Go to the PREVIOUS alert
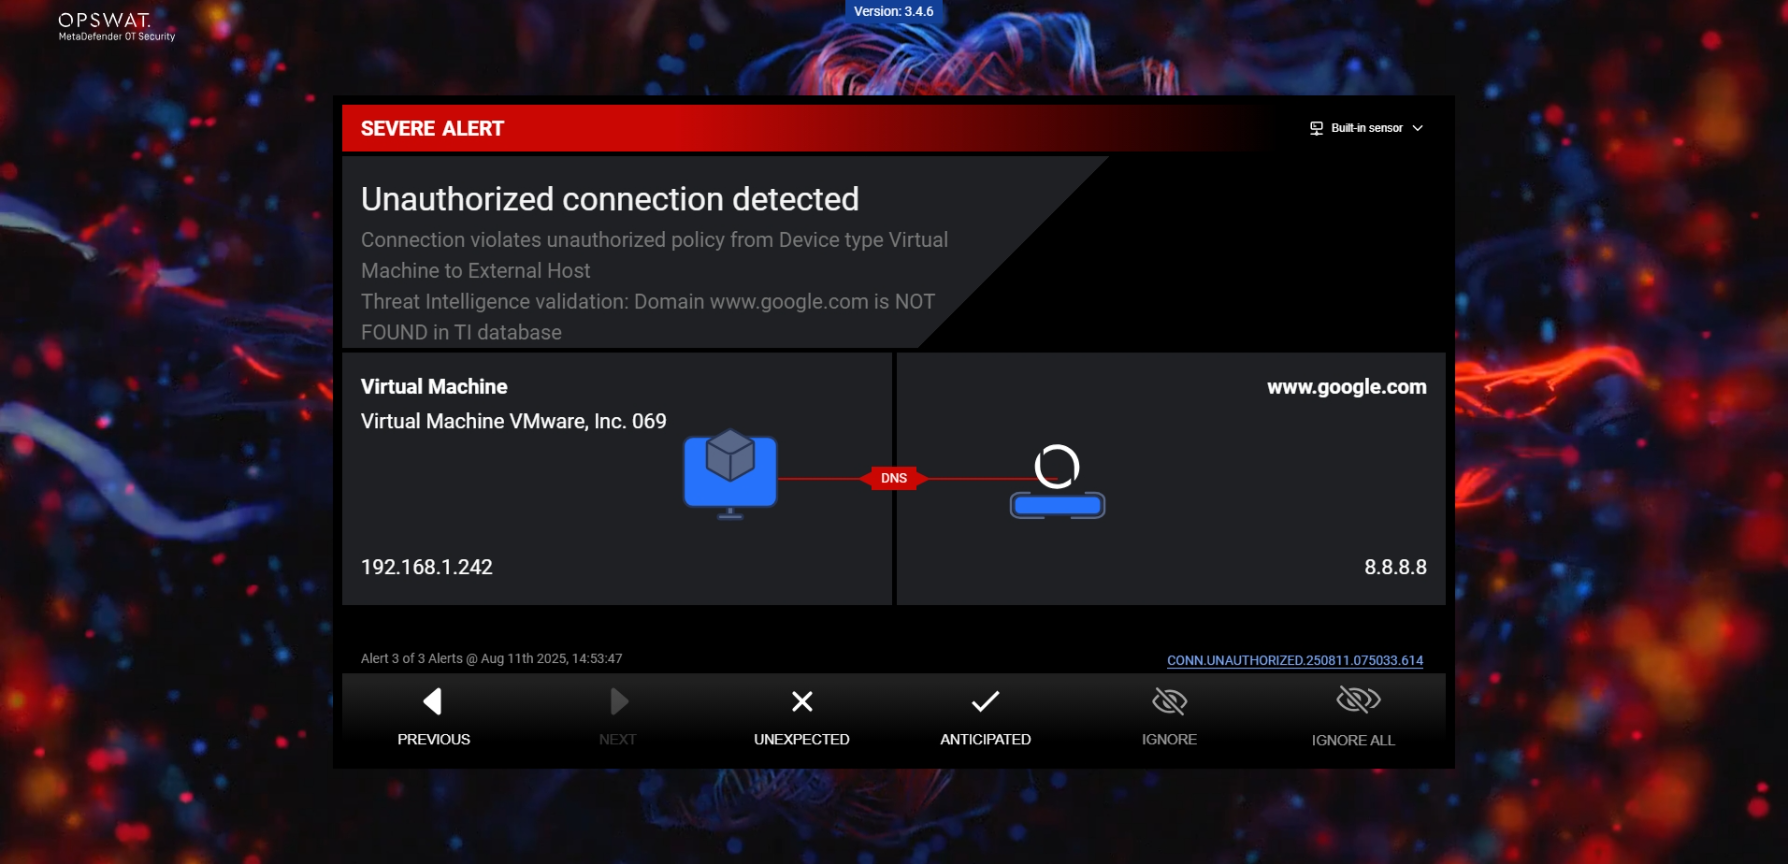This screenshot has width=1788, height=864. click(433, 718)
